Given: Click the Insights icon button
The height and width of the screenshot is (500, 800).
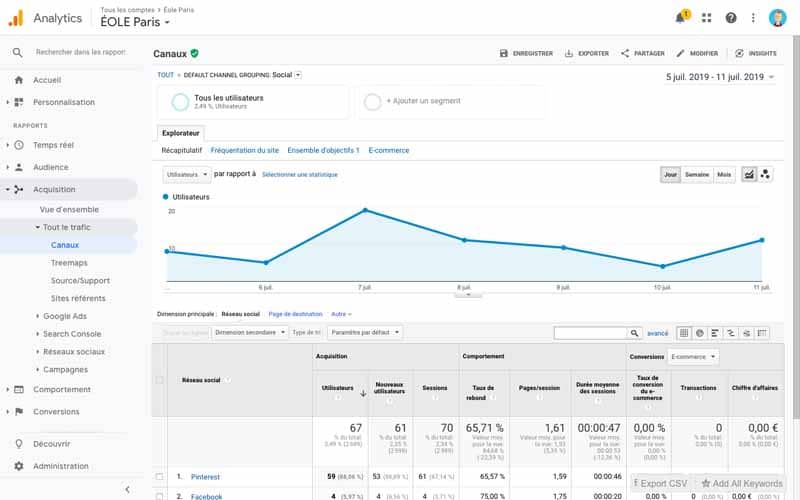Looking at the screenshot, I should click(755, 53).
